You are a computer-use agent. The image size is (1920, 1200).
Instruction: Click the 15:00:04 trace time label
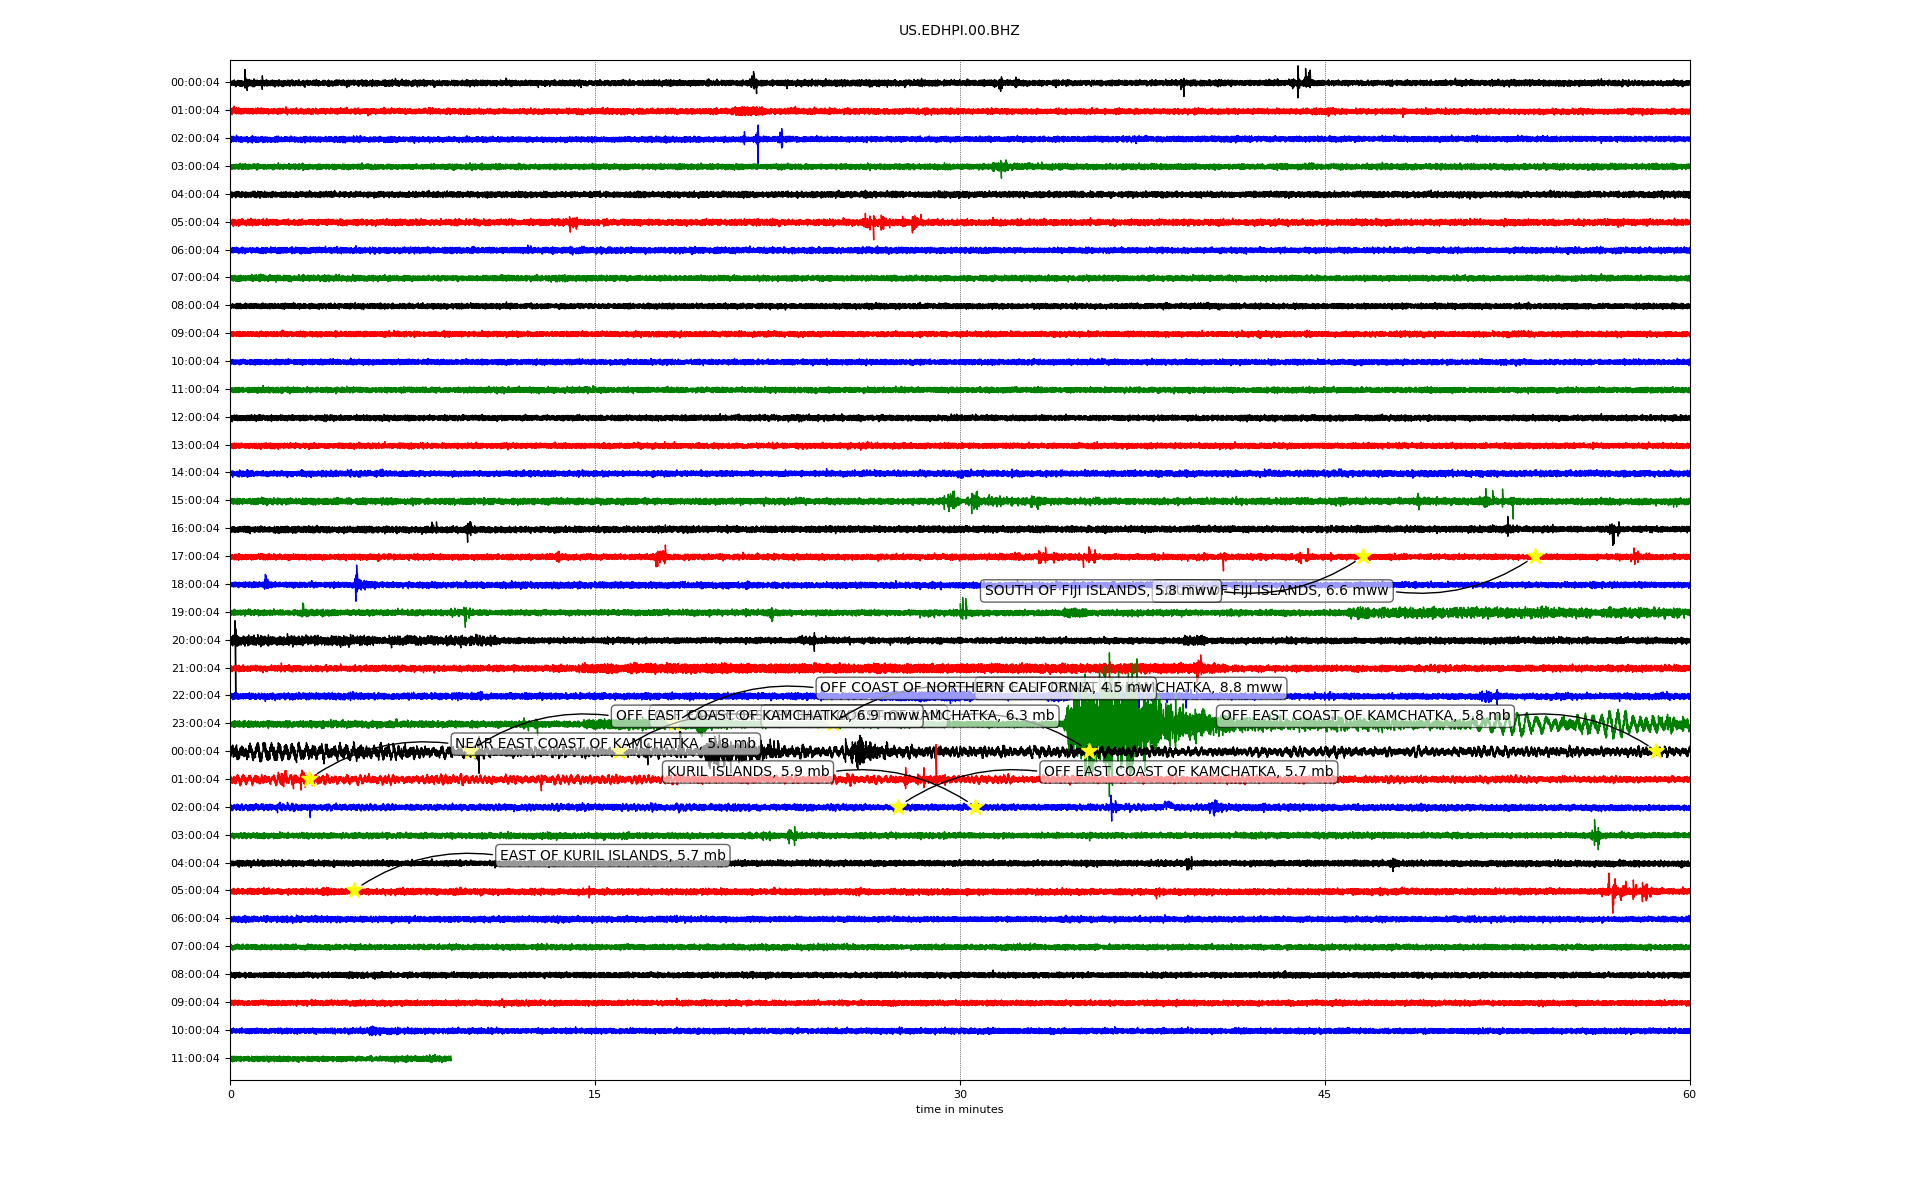tap(195, 501)
